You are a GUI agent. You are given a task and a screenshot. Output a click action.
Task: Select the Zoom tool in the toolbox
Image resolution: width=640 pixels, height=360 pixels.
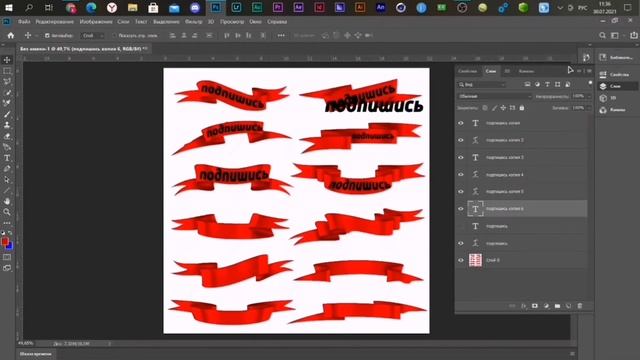tap(7, 212)
